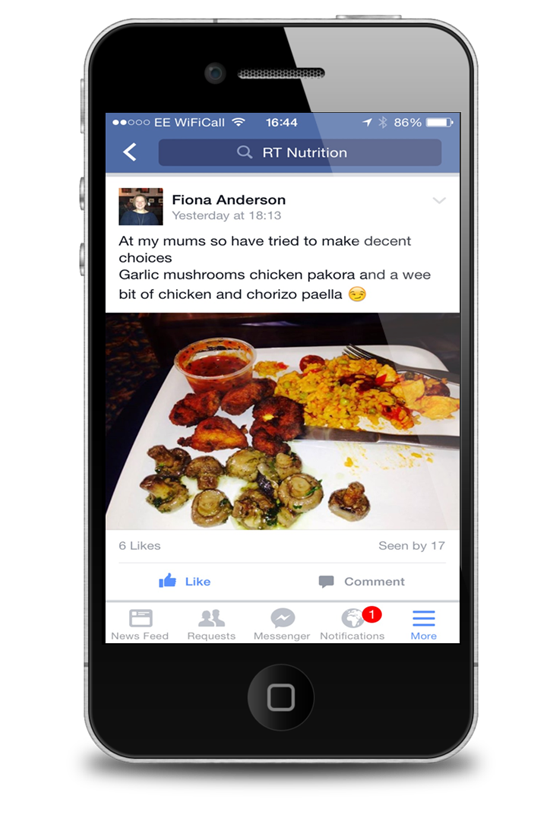The width and height of the screenshot is (550, 825).
Task: Click the RT Nutrition search field
Action: [300, 153]
